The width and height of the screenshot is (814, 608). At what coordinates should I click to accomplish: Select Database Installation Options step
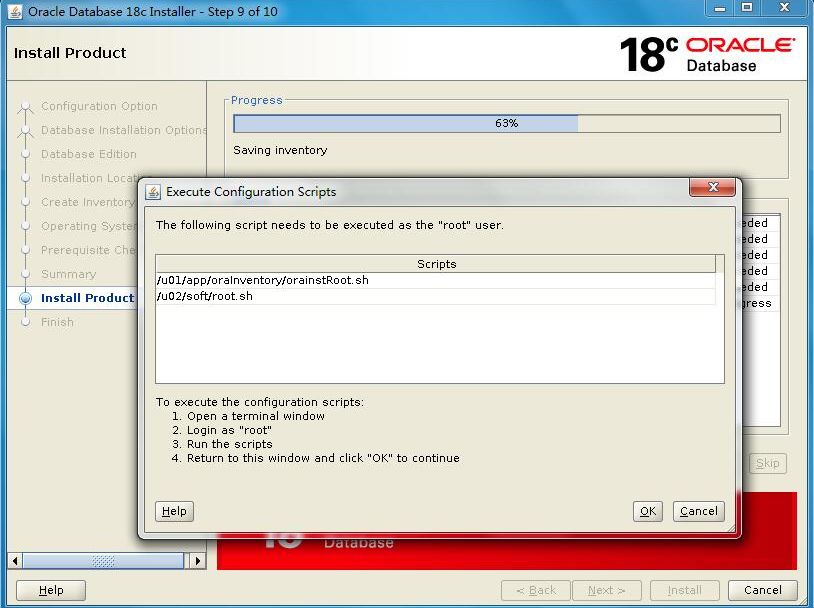click(124, 130)
